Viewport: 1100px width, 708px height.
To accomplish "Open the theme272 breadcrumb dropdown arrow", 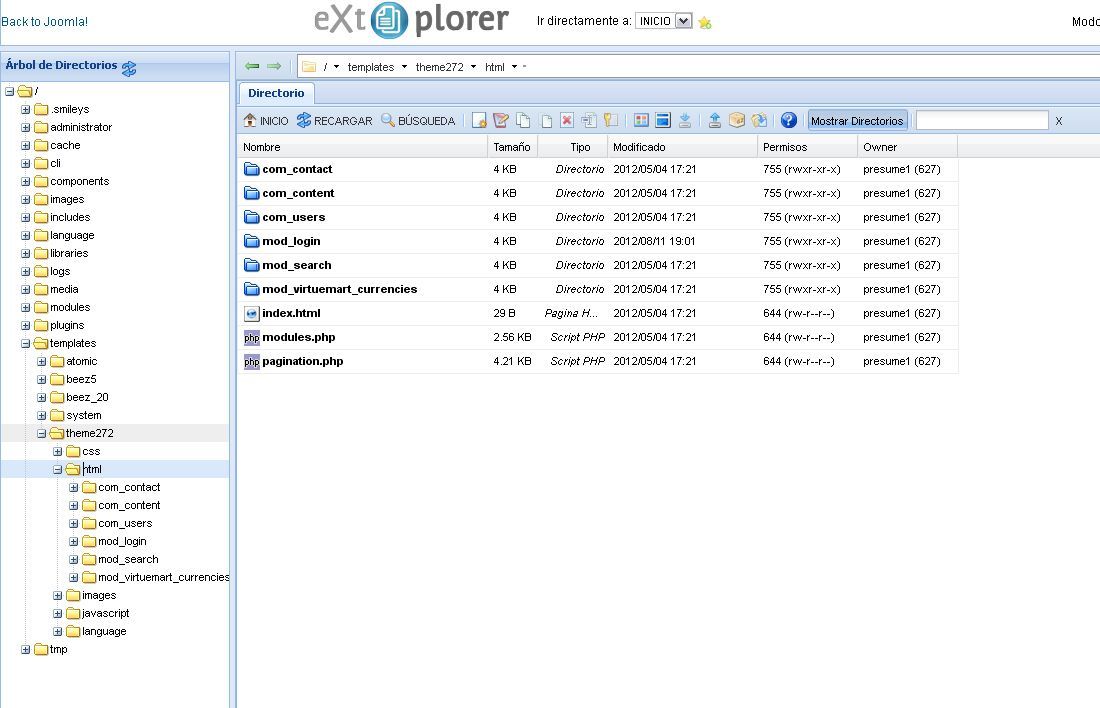I will point(474,67).
